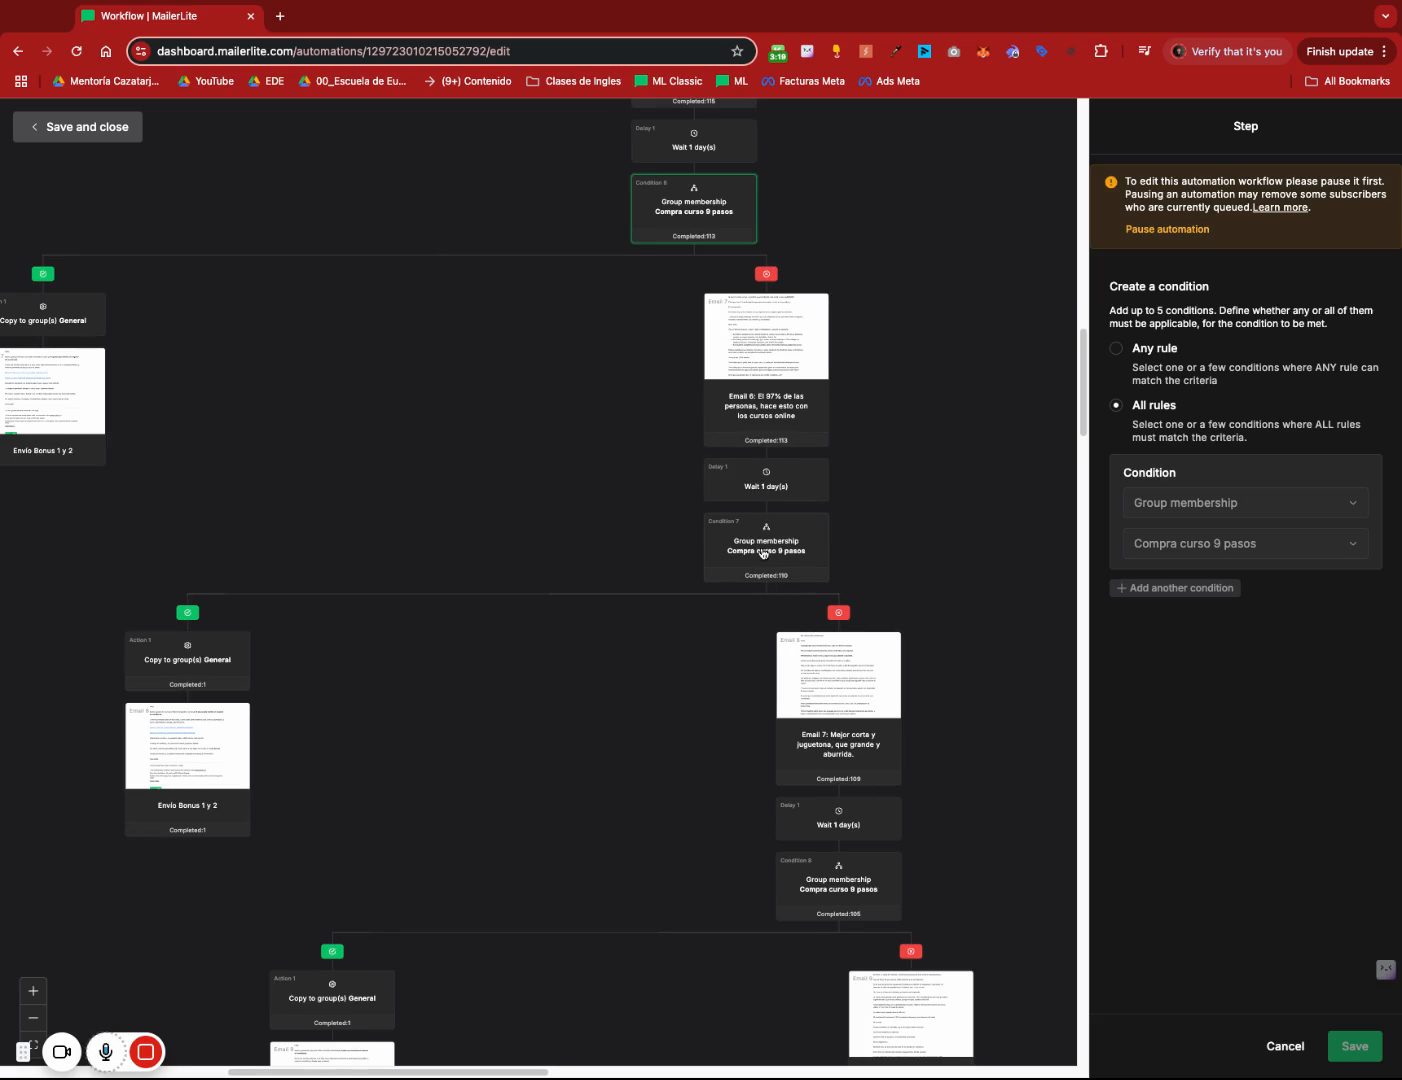The image size is (1402, 1080).
Task: Select the Condition 6 step highlighted in green
Action: tap(694, 208)
